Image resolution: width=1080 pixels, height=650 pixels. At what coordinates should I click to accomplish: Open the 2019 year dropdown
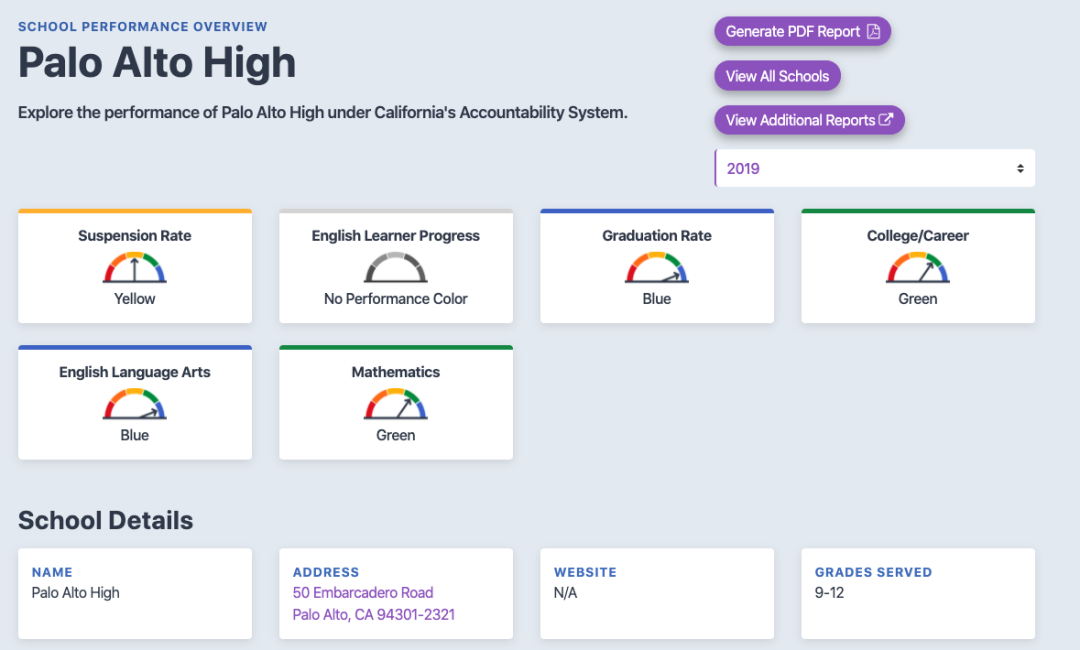click(x=875, y=168)
